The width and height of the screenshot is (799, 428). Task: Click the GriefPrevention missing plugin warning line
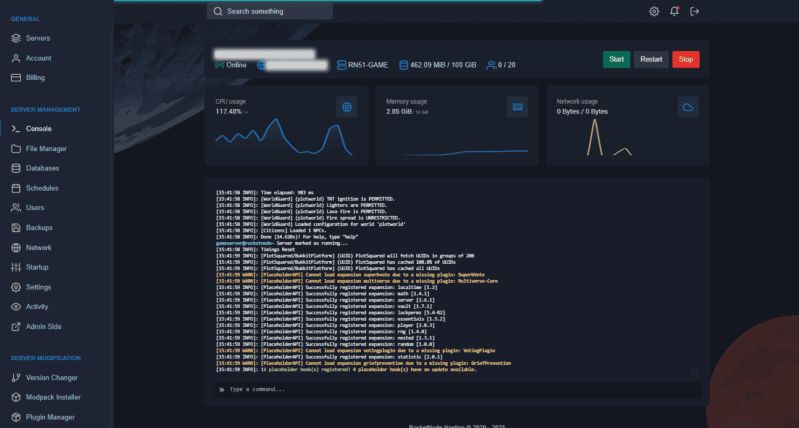click(363, 363)
